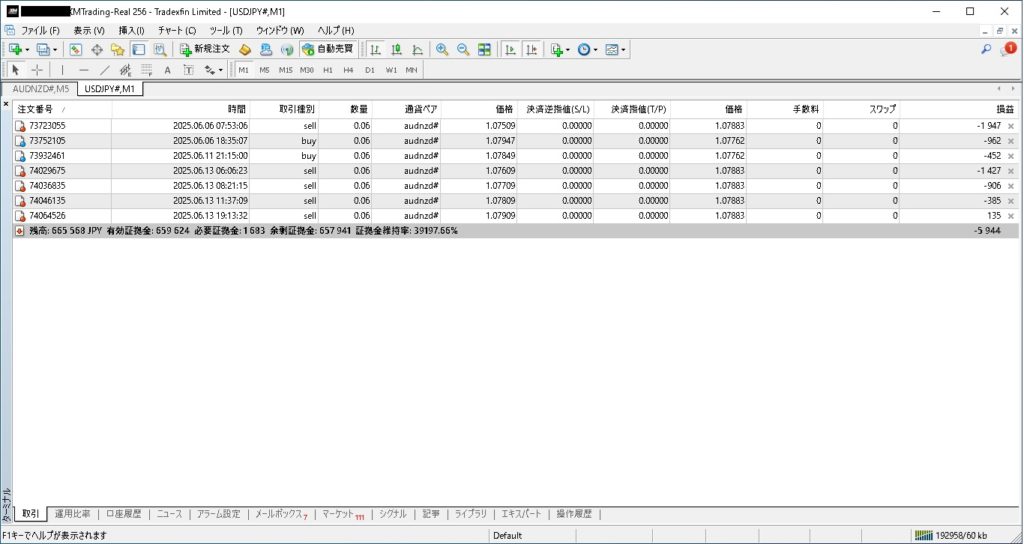Image resolution: width=1024 pixels, height=544 pixels.
Task: Toggle the M1 timeframe button
Action: [x=245, y=70]
